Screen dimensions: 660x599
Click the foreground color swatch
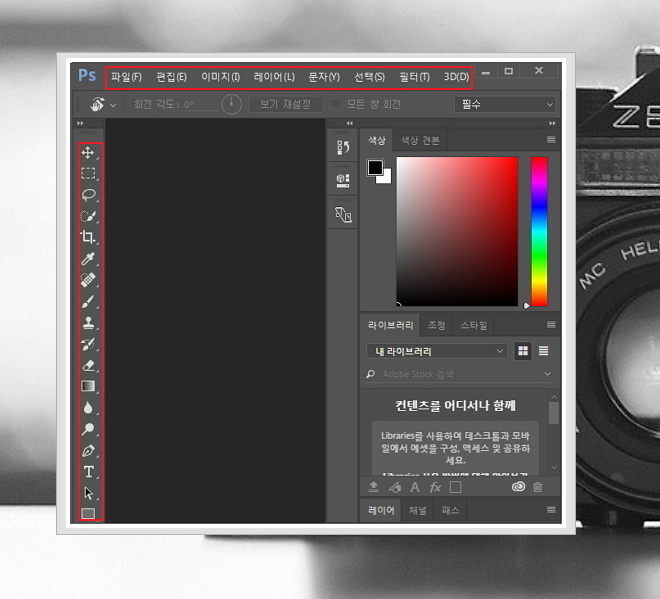click(375, 167)
